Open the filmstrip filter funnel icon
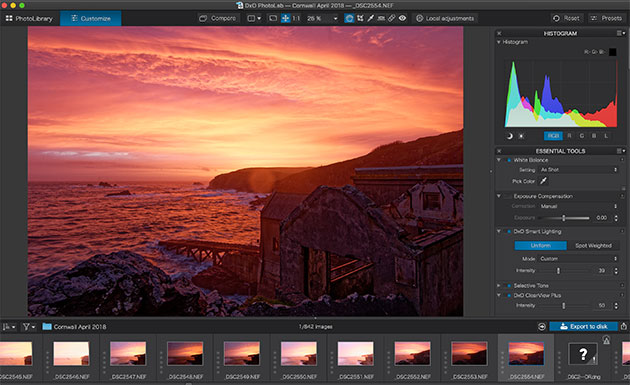This screenshot has width=630, height=385. click(x=29, y=327)
